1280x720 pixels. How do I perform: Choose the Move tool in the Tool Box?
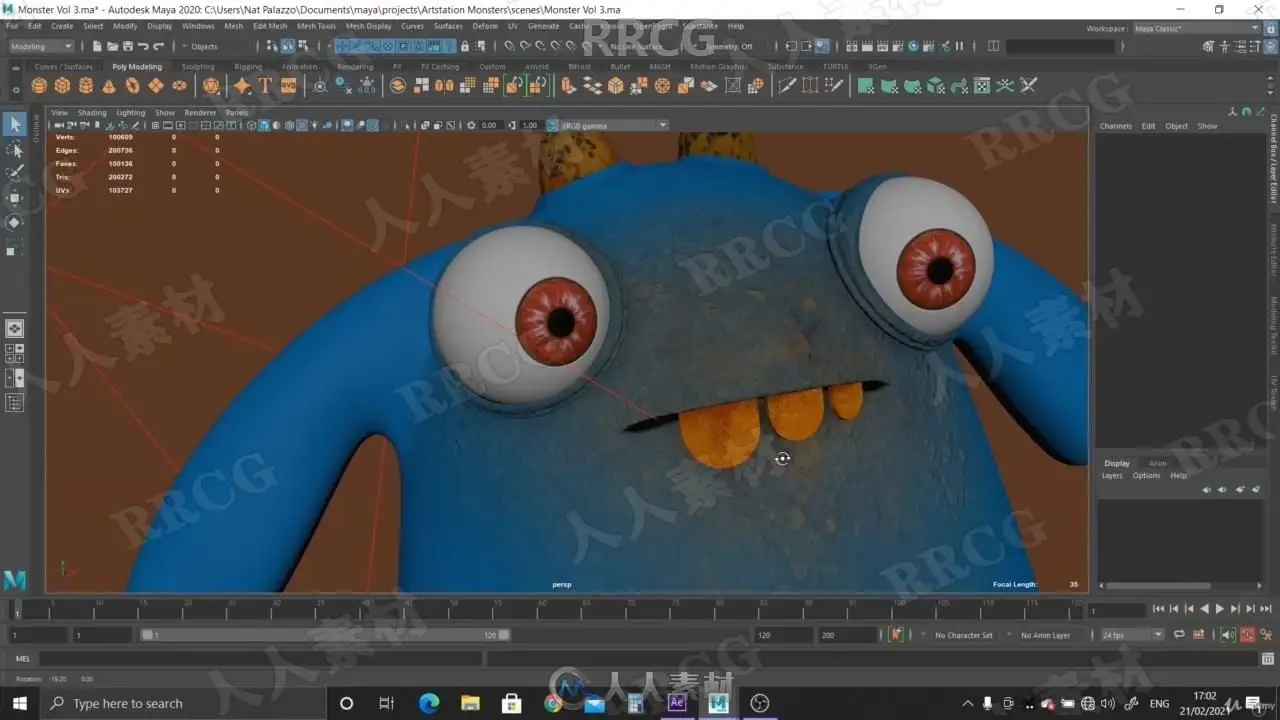point(15,198)
